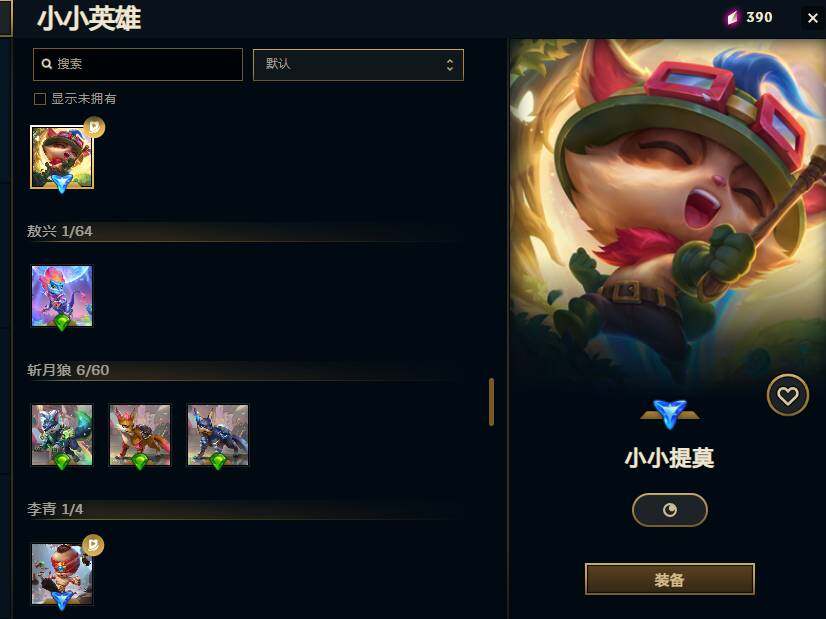Click the 搜索 search input field
This screenshot has width=826, height=619.
pyautogui.click(x=138, y=64)
